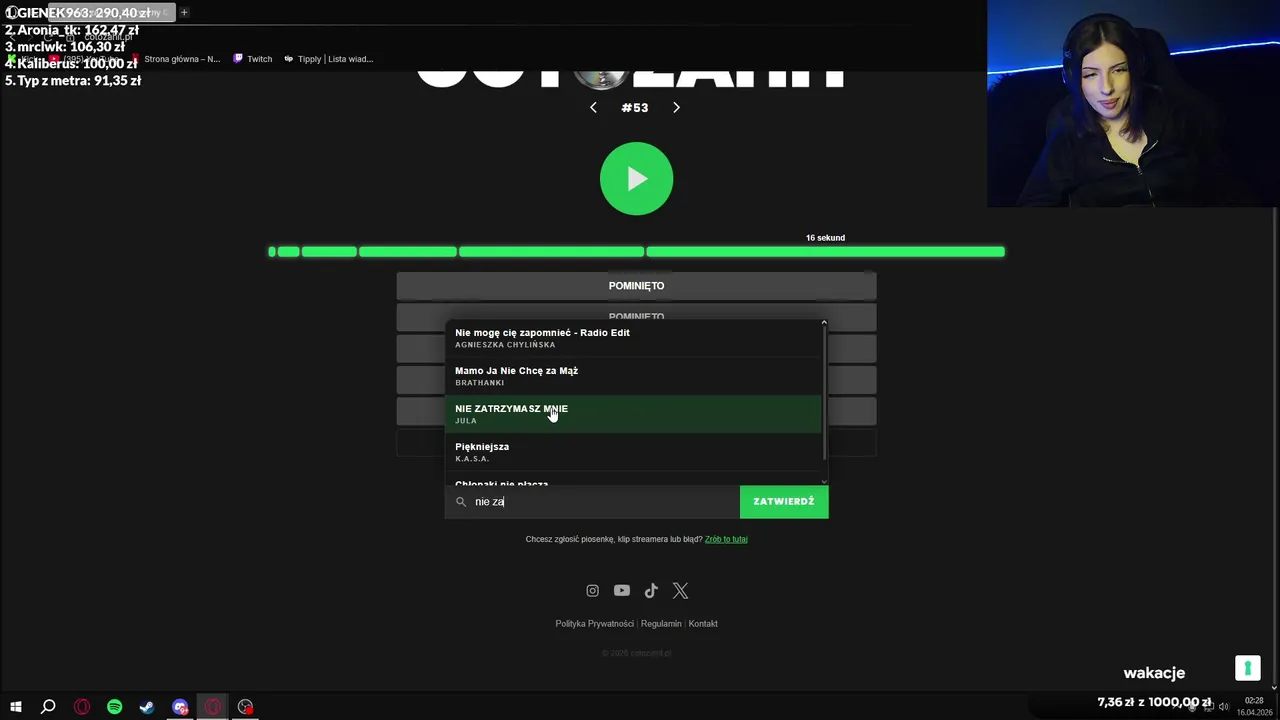Open Discord from the taskbar

pos(180,707)
